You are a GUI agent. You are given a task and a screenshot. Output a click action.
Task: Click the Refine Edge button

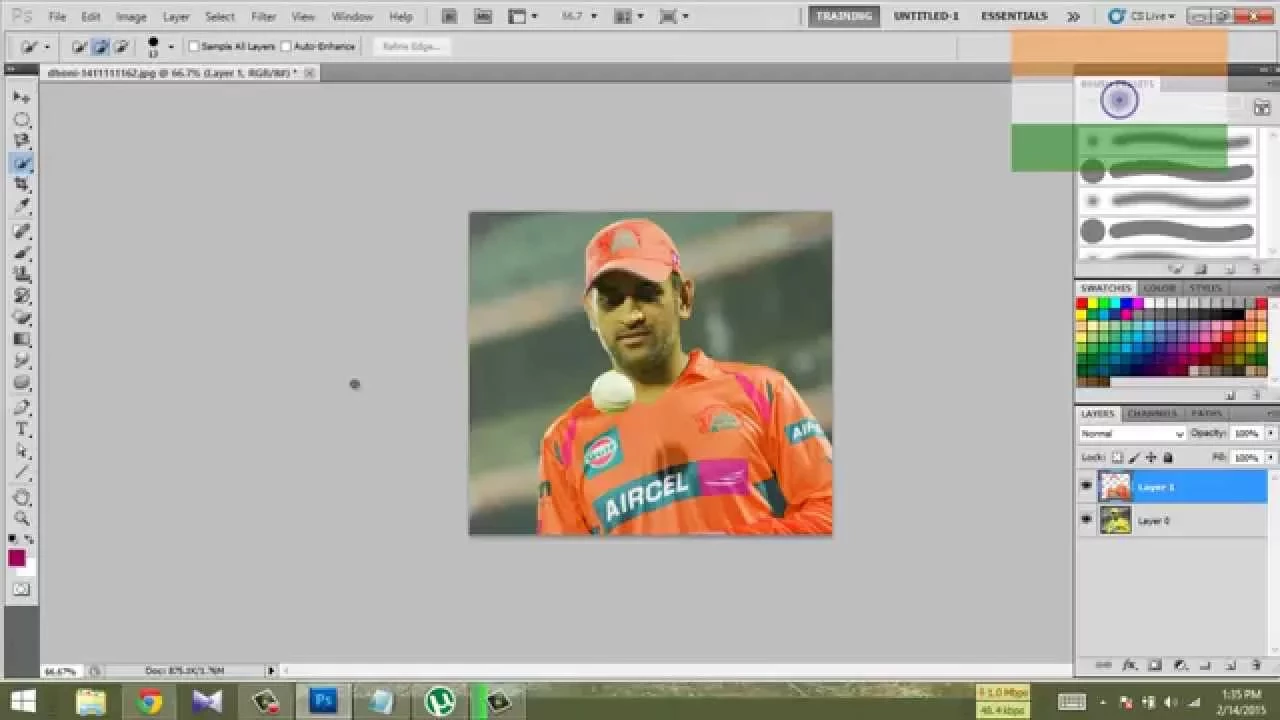(411, 46)
